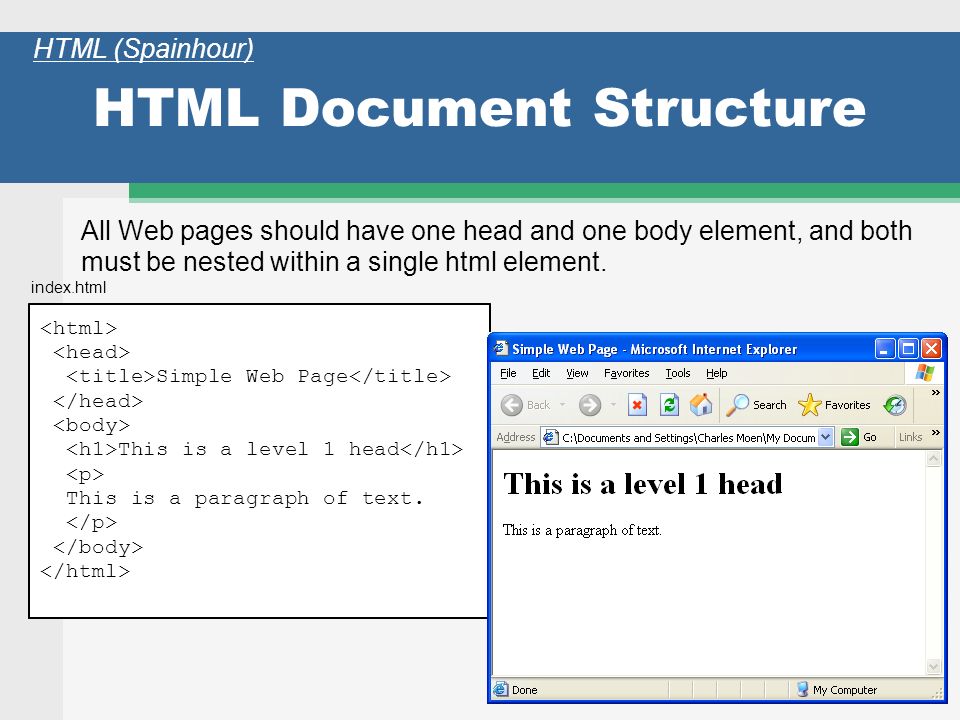Click the 'HTML Document Structure' slide title

point(480,108)
